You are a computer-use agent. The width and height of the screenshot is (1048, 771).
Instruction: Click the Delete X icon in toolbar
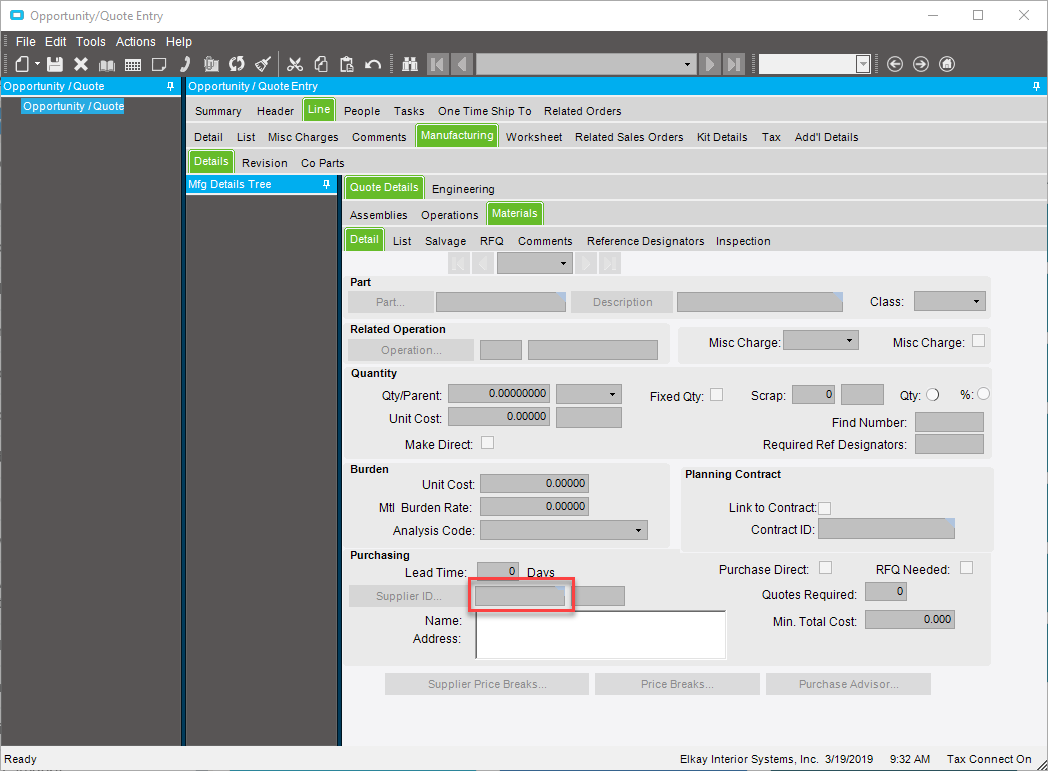click(x=81, y=64)
